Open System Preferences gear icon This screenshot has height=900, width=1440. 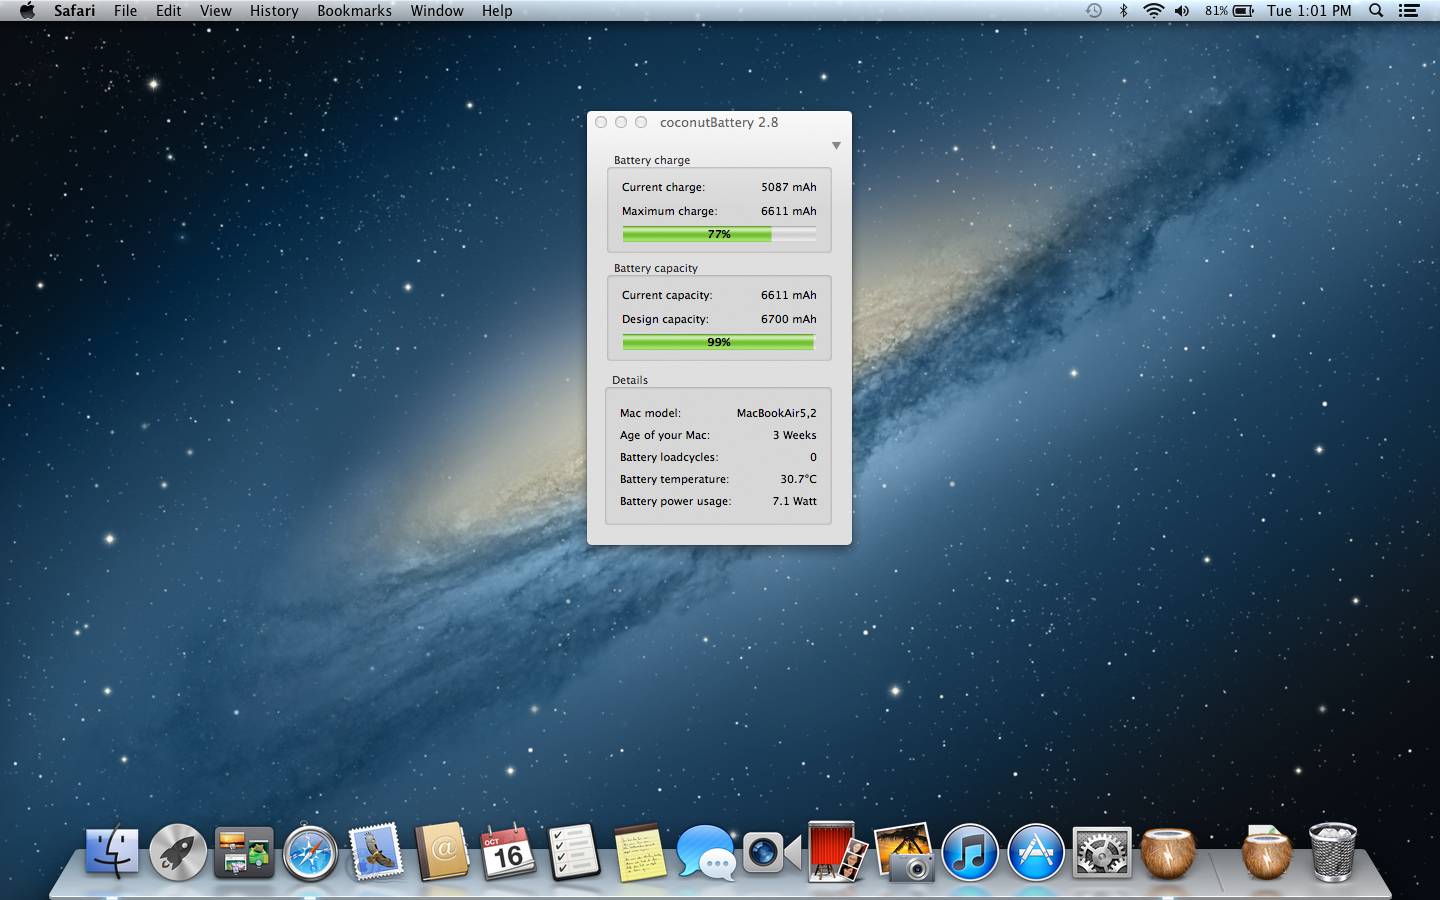(x=1102, y=853)
